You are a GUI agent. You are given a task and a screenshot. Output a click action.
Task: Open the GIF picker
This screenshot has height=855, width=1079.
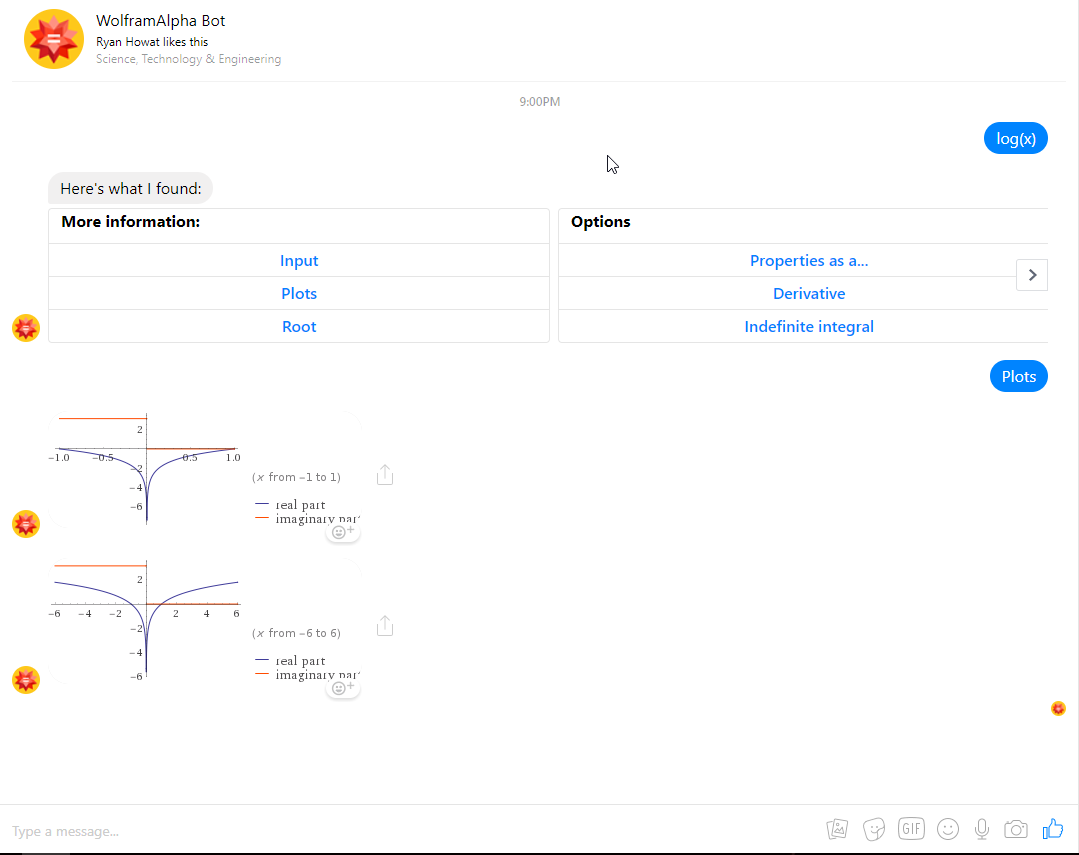point(911,828)
